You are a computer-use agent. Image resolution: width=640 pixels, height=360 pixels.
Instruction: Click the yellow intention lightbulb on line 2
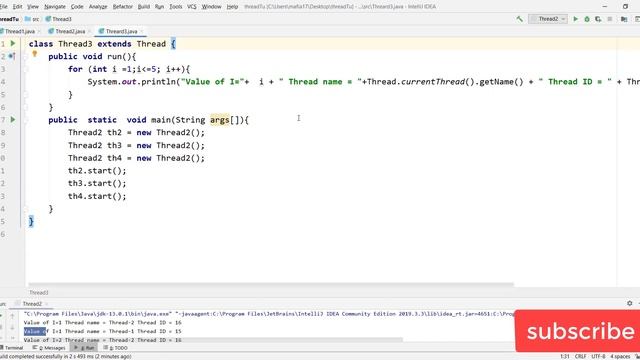(35, 54)
